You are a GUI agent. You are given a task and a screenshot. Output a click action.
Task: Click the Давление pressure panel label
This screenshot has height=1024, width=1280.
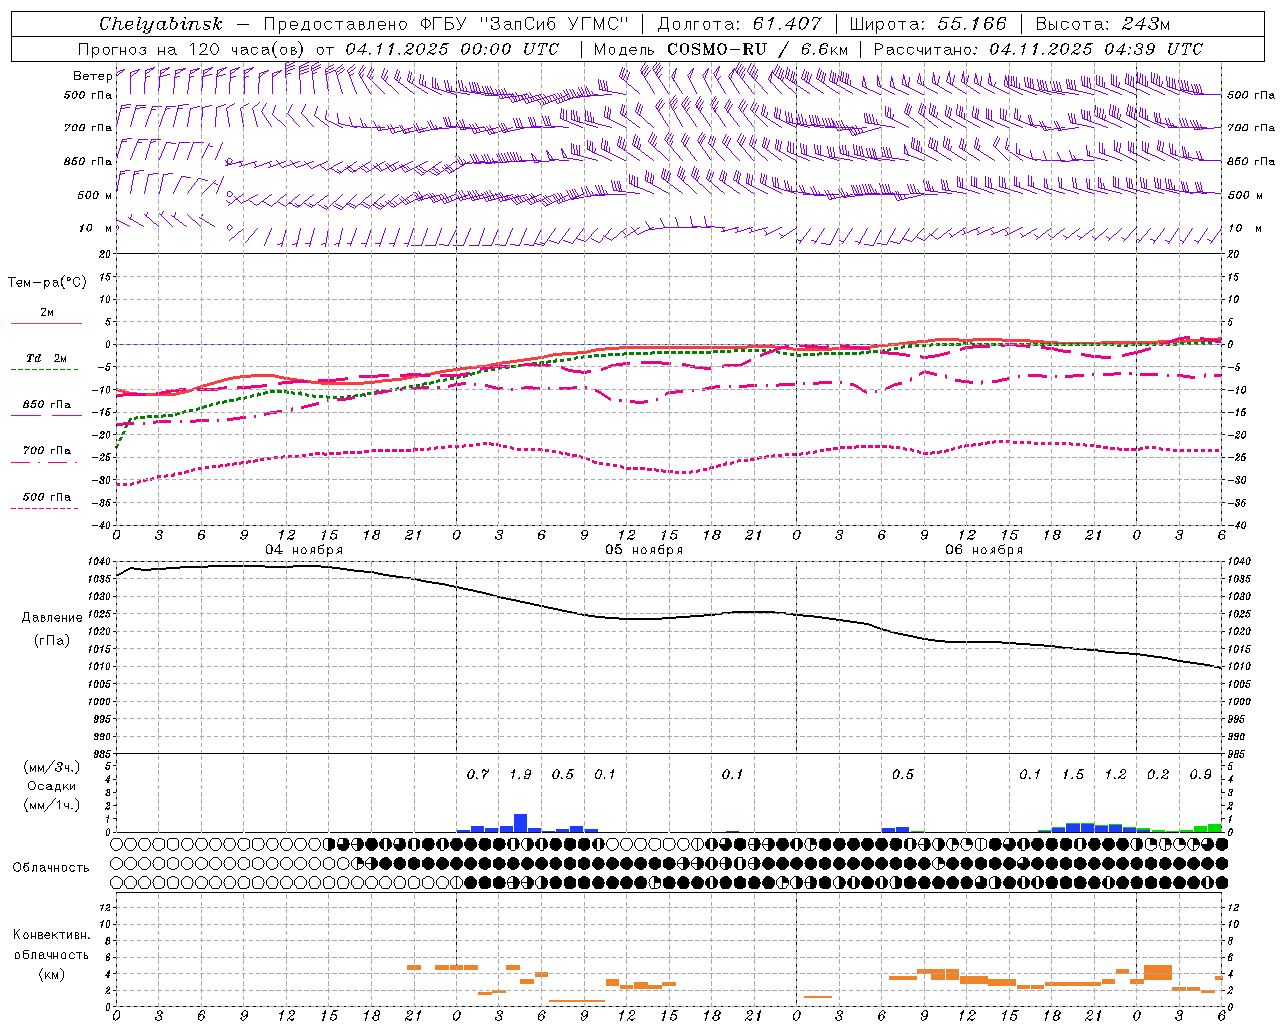[52, 618]
